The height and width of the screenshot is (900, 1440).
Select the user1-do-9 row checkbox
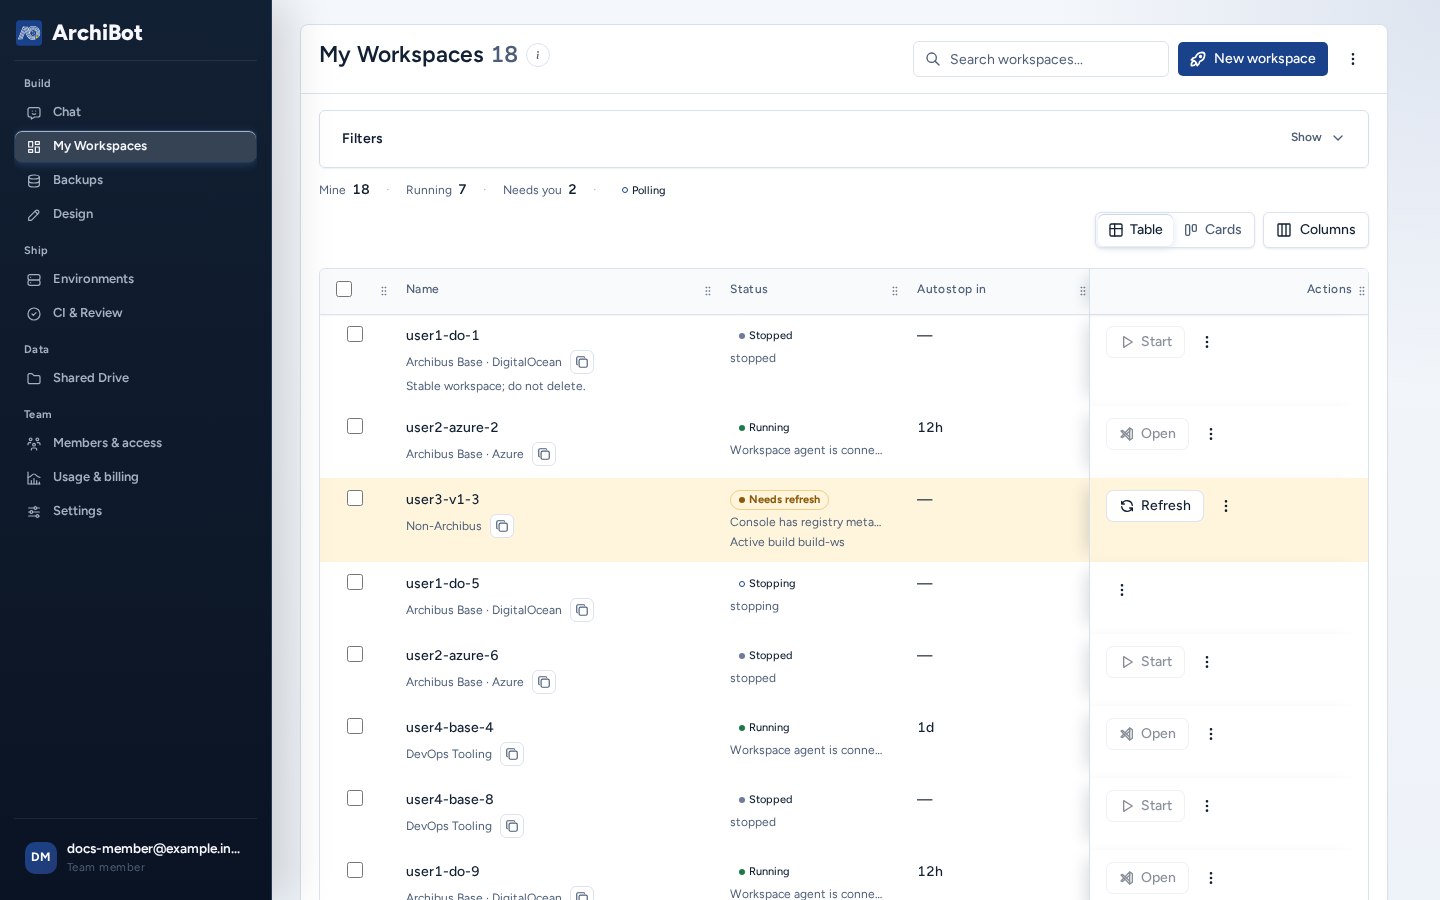[x=355, y=870]
